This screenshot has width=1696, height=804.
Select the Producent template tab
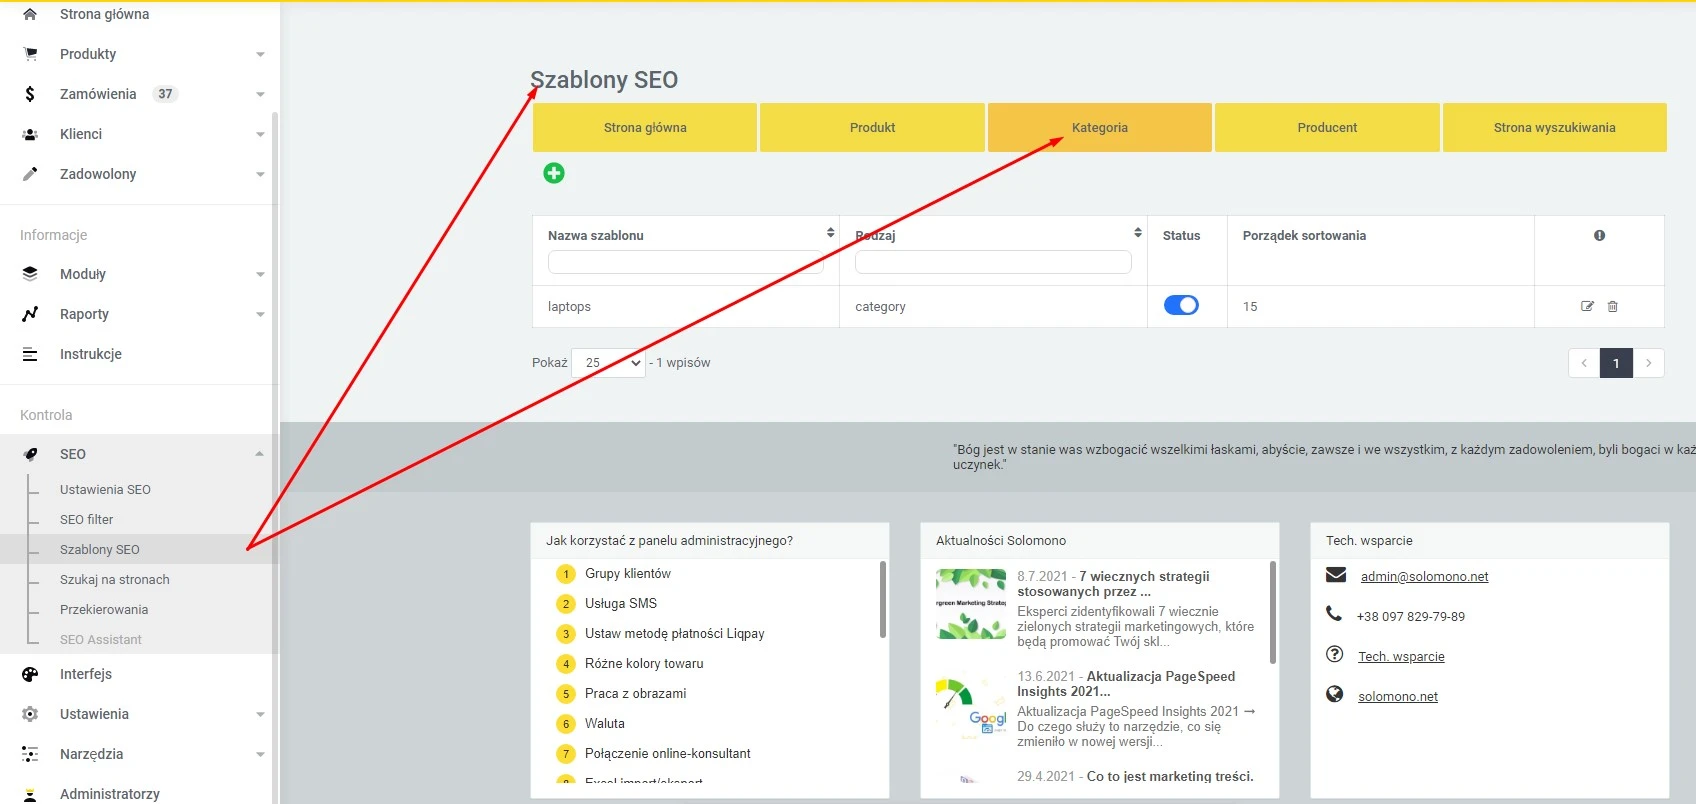[1326, 128]
